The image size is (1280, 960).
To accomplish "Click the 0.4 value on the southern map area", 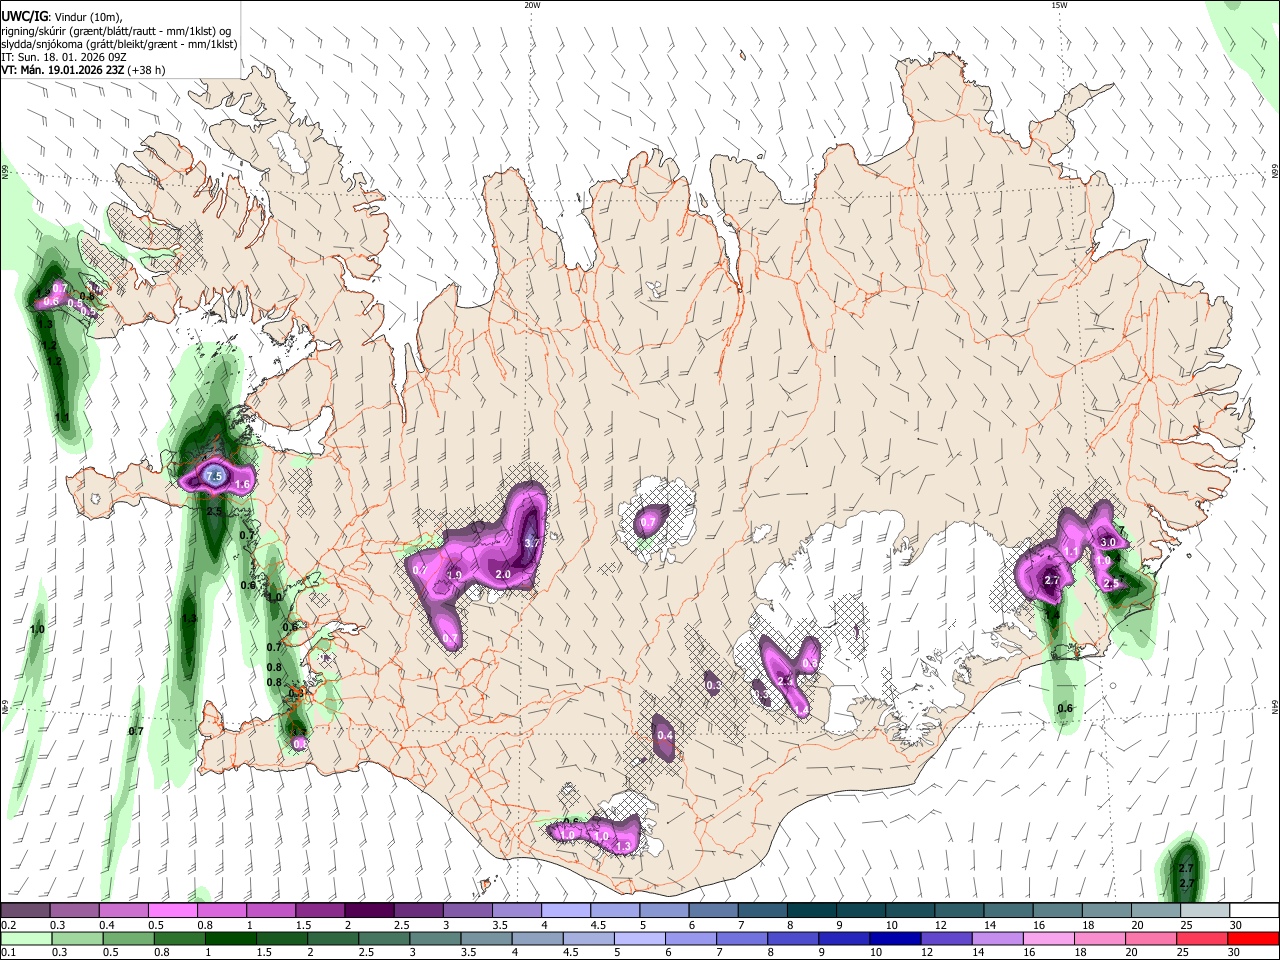I will point(665,736).
